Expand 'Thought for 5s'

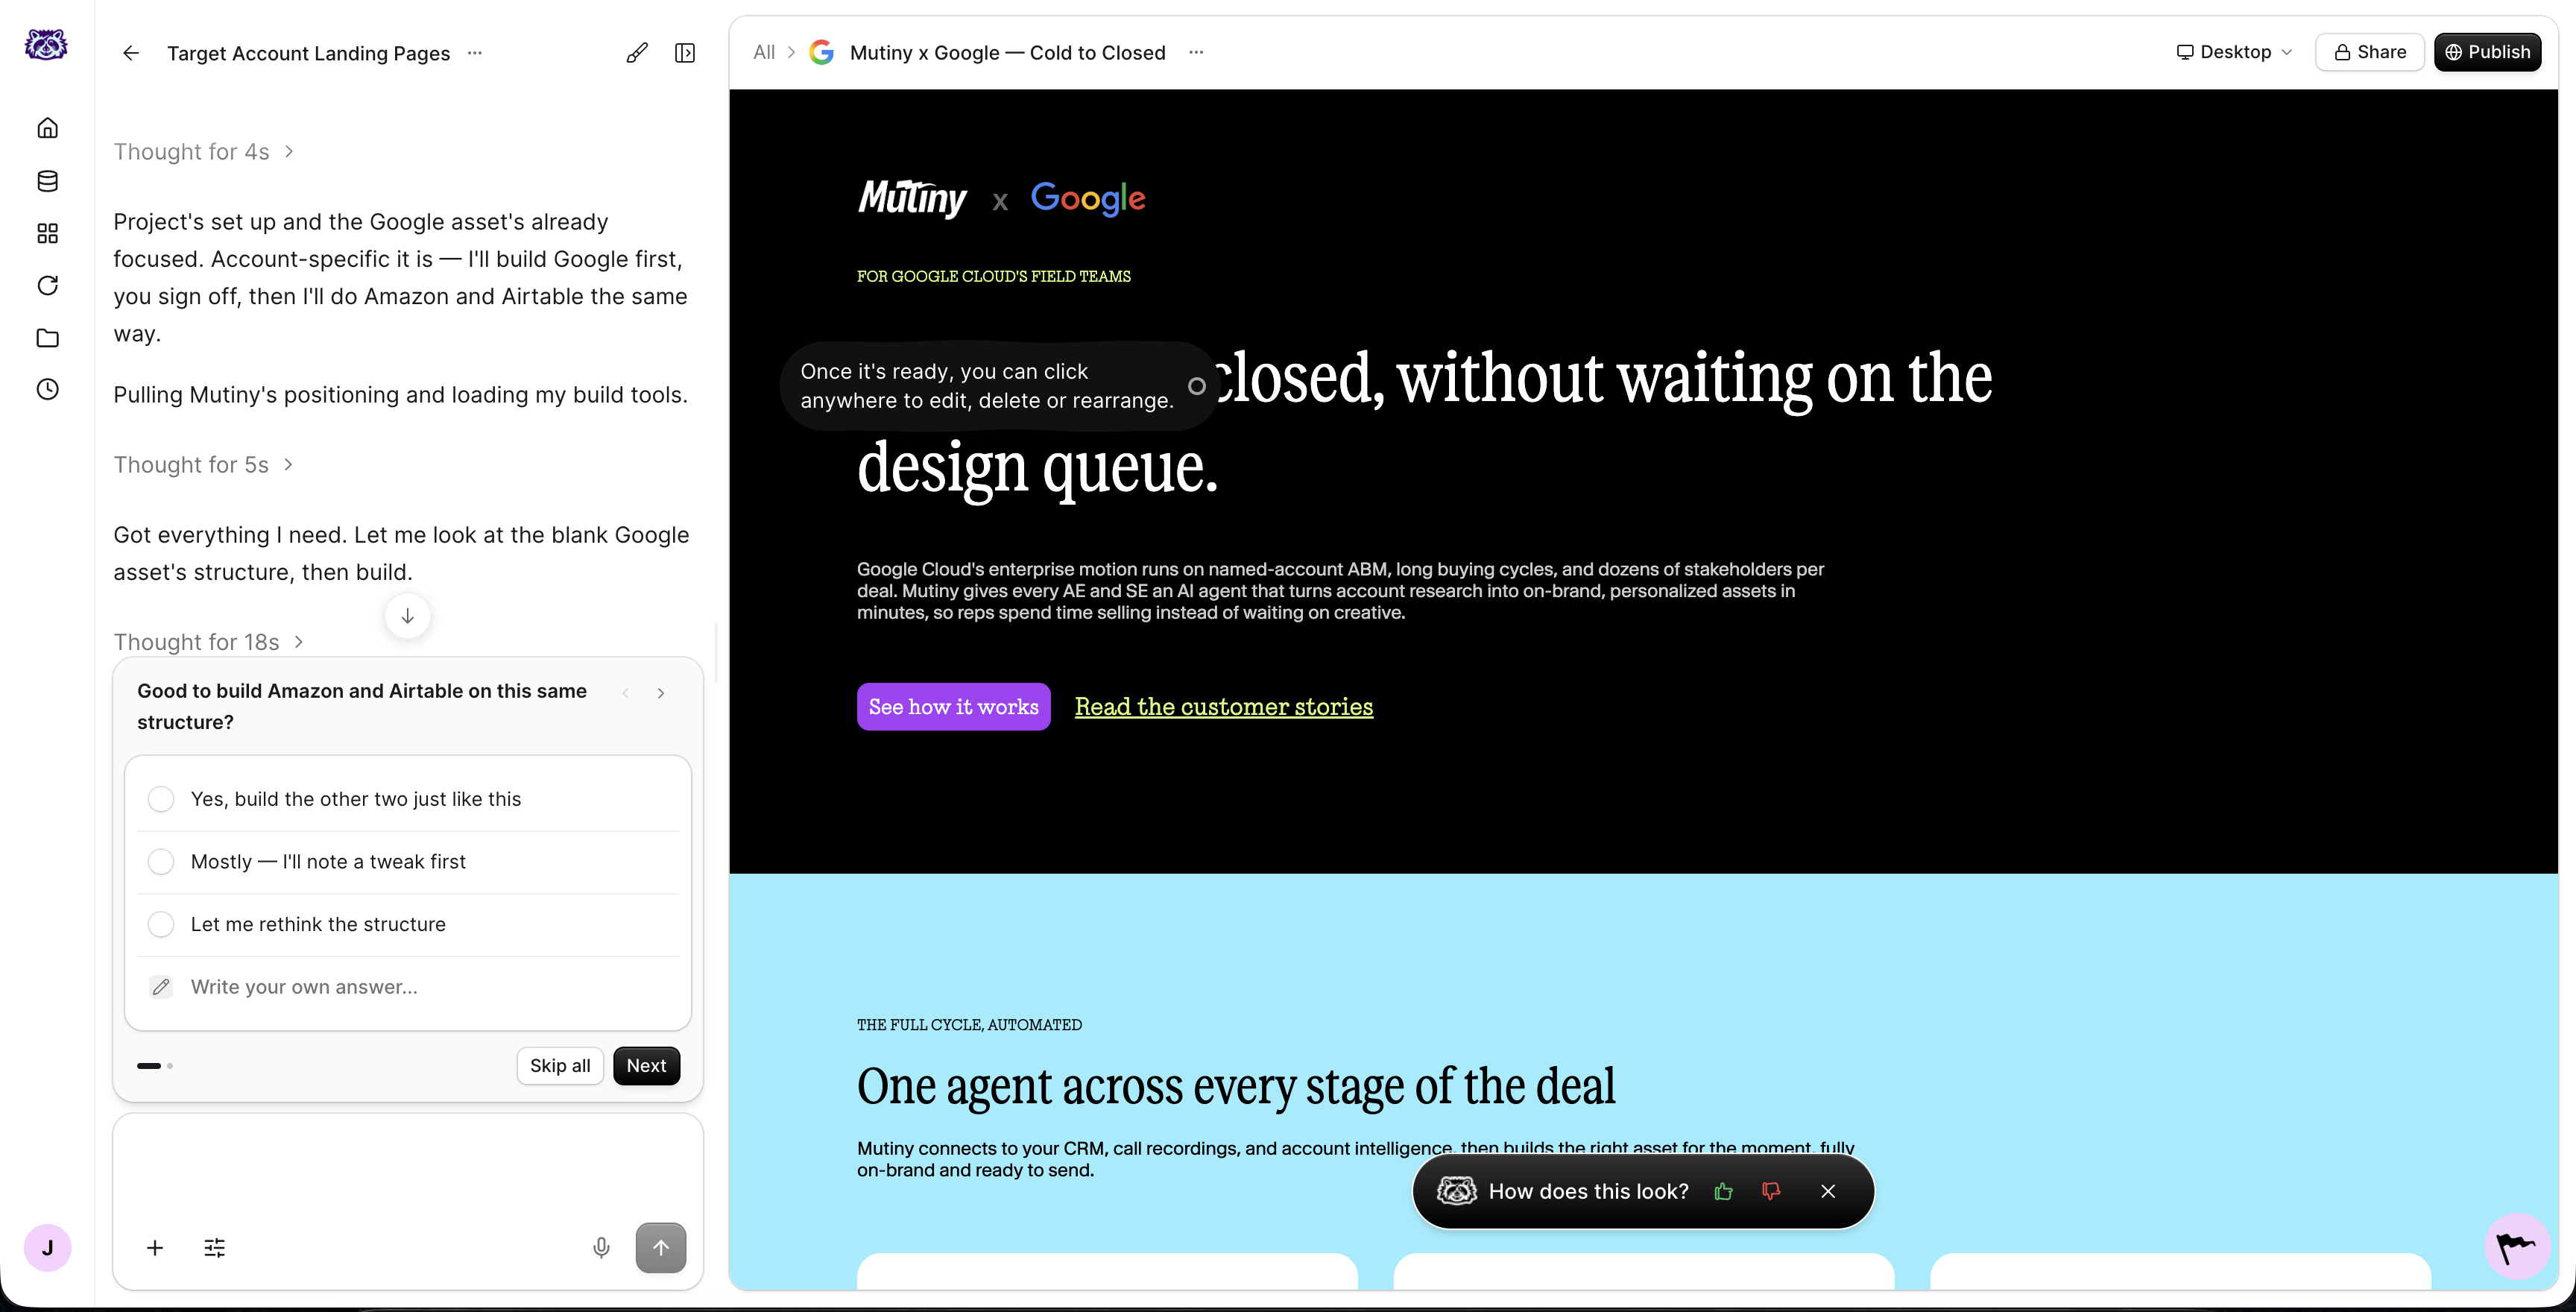[204, 465]
